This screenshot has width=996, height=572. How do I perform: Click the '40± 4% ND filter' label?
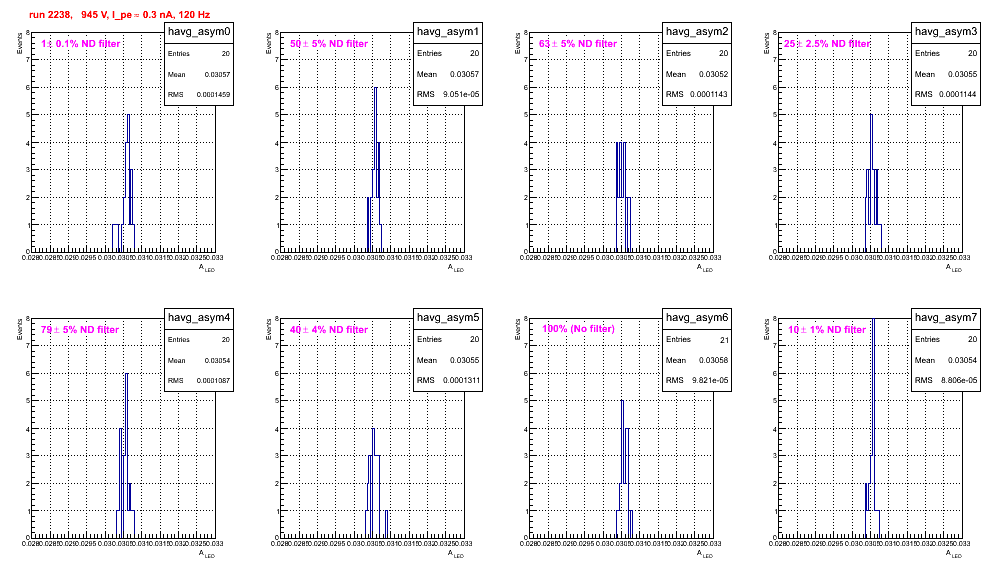329,330
